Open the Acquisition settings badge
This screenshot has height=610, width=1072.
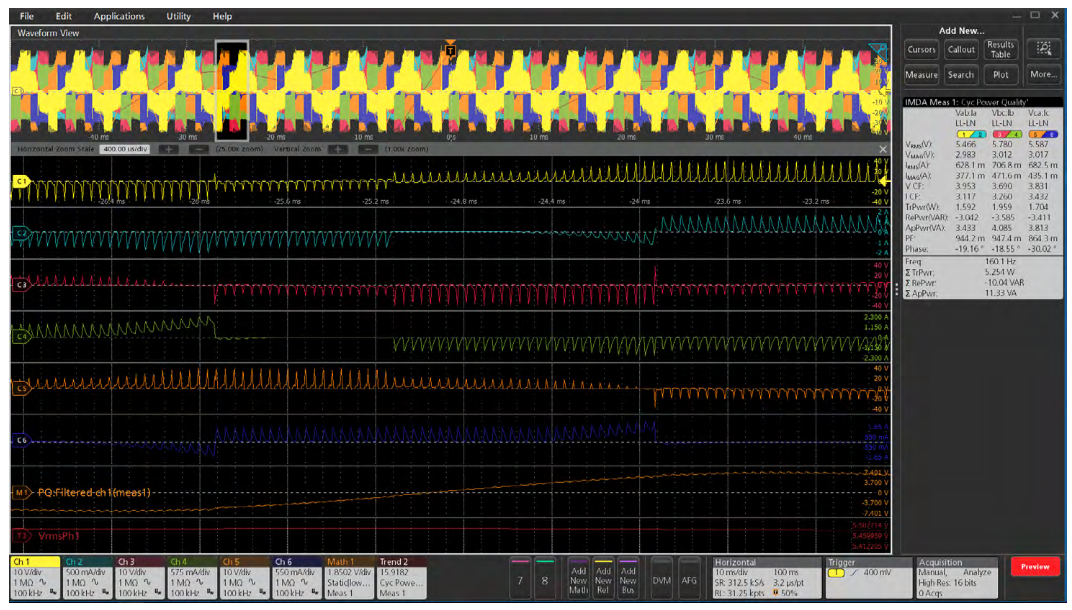(957, 578)
